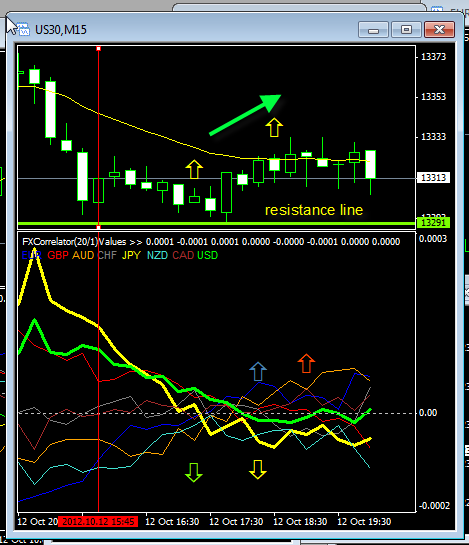This screenshot has height=545, width=469.
Task: Select the yellow up arrow near 13313
Action: (194, 169)
